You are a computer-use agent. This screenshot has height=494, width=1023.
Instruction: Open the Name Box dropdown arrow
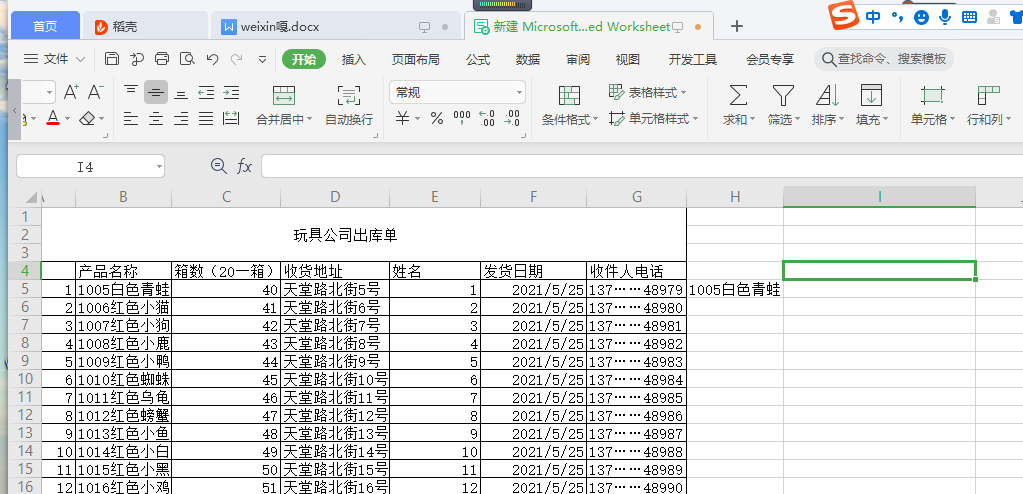[x=159, y=167]
